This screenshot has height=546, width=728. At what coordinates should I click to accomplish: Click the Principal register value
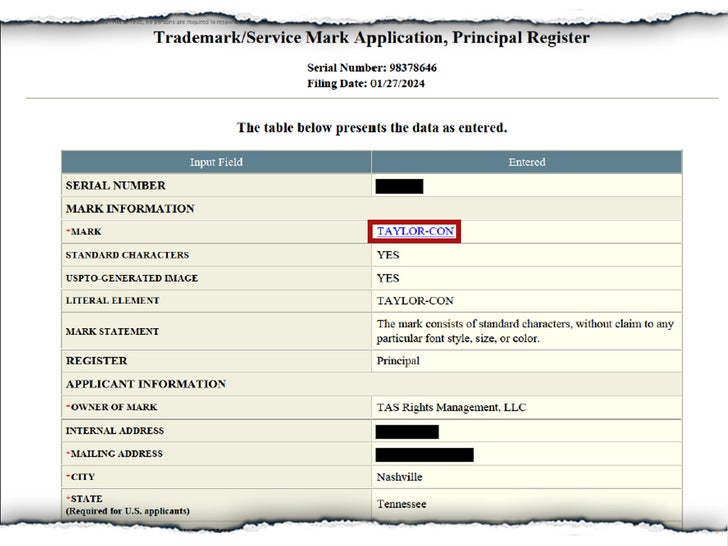pyautogui.click(x=398, y=361)
